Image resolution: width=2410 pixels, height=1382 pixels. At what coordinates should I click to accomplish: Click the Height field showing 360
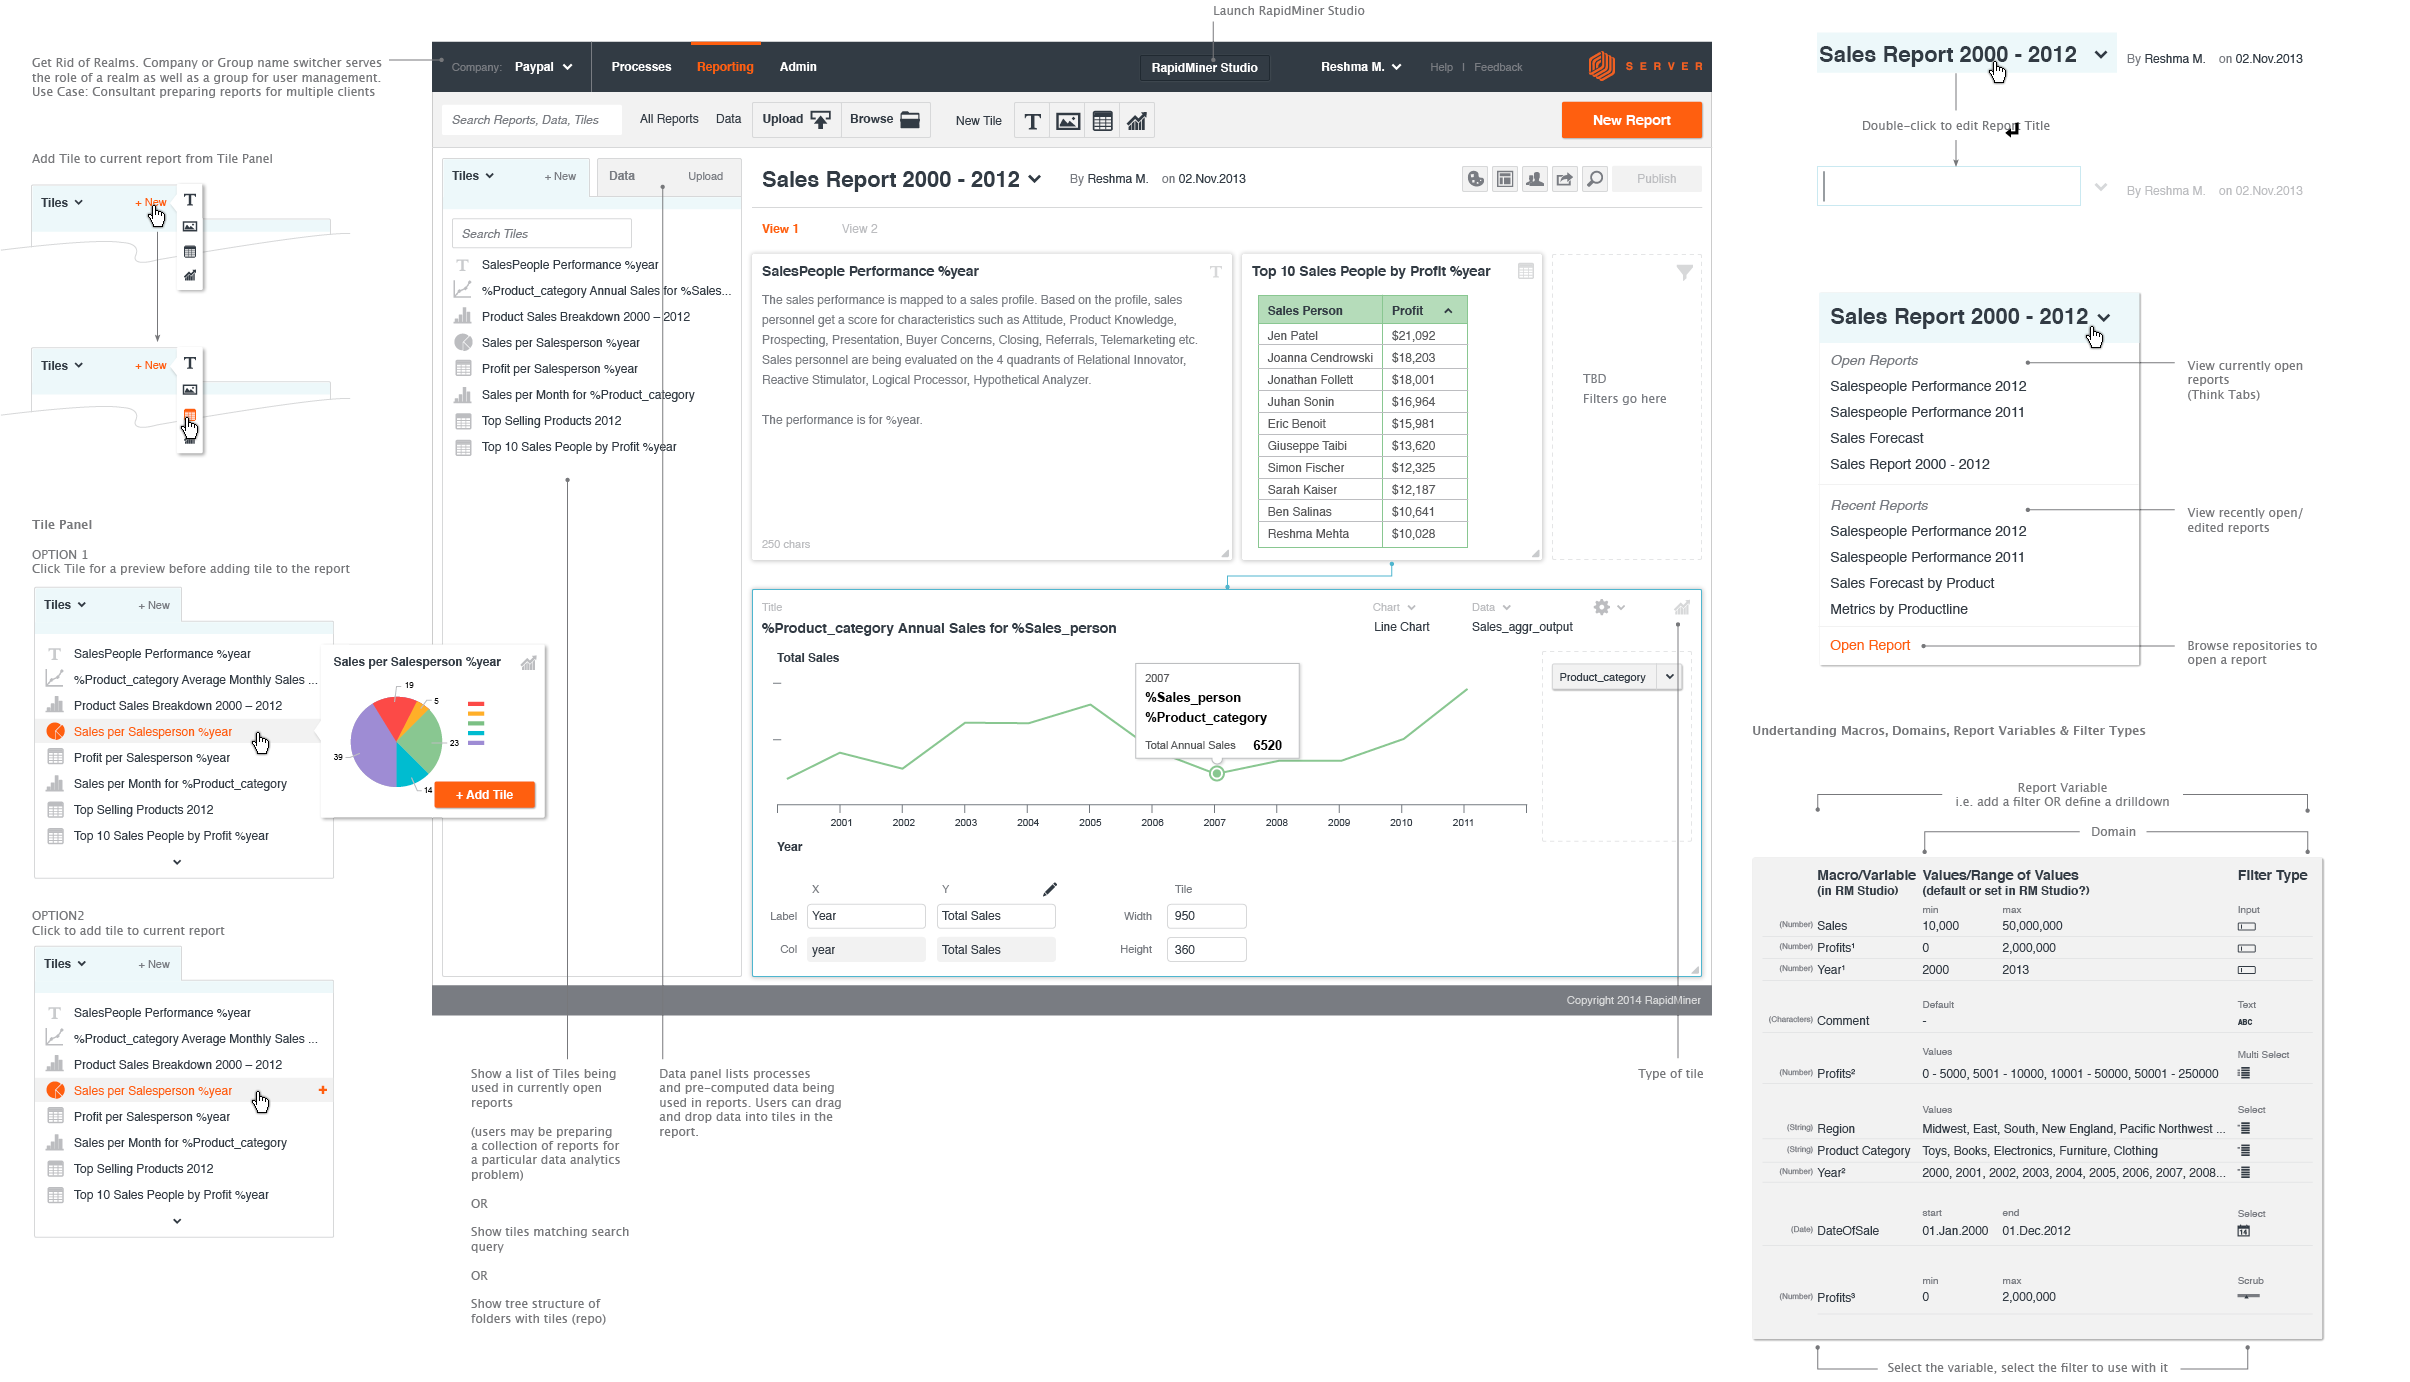[1206, 950]
